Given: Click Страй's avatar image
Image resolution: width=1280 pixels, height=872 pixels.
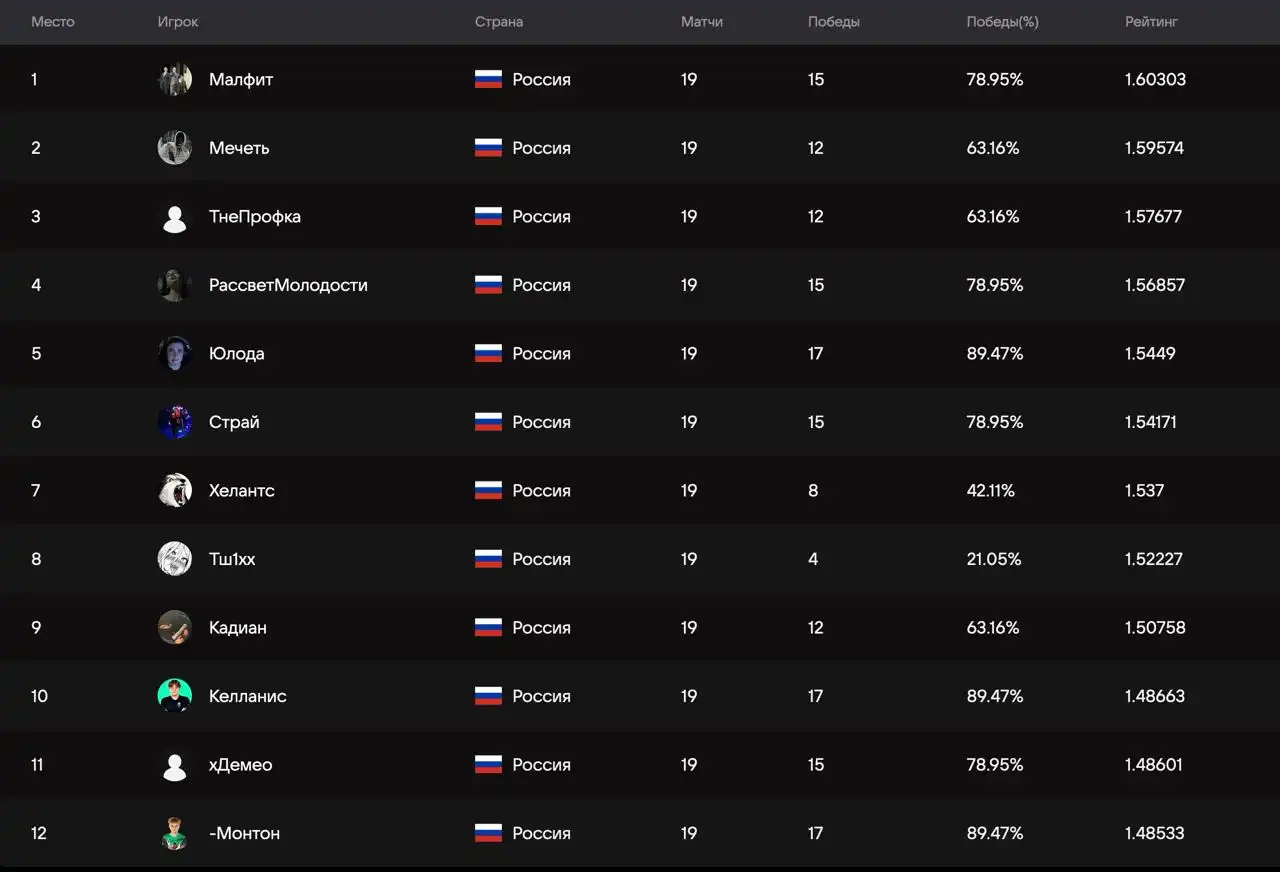Looking at the screenshot, I should tap(175, 422).
